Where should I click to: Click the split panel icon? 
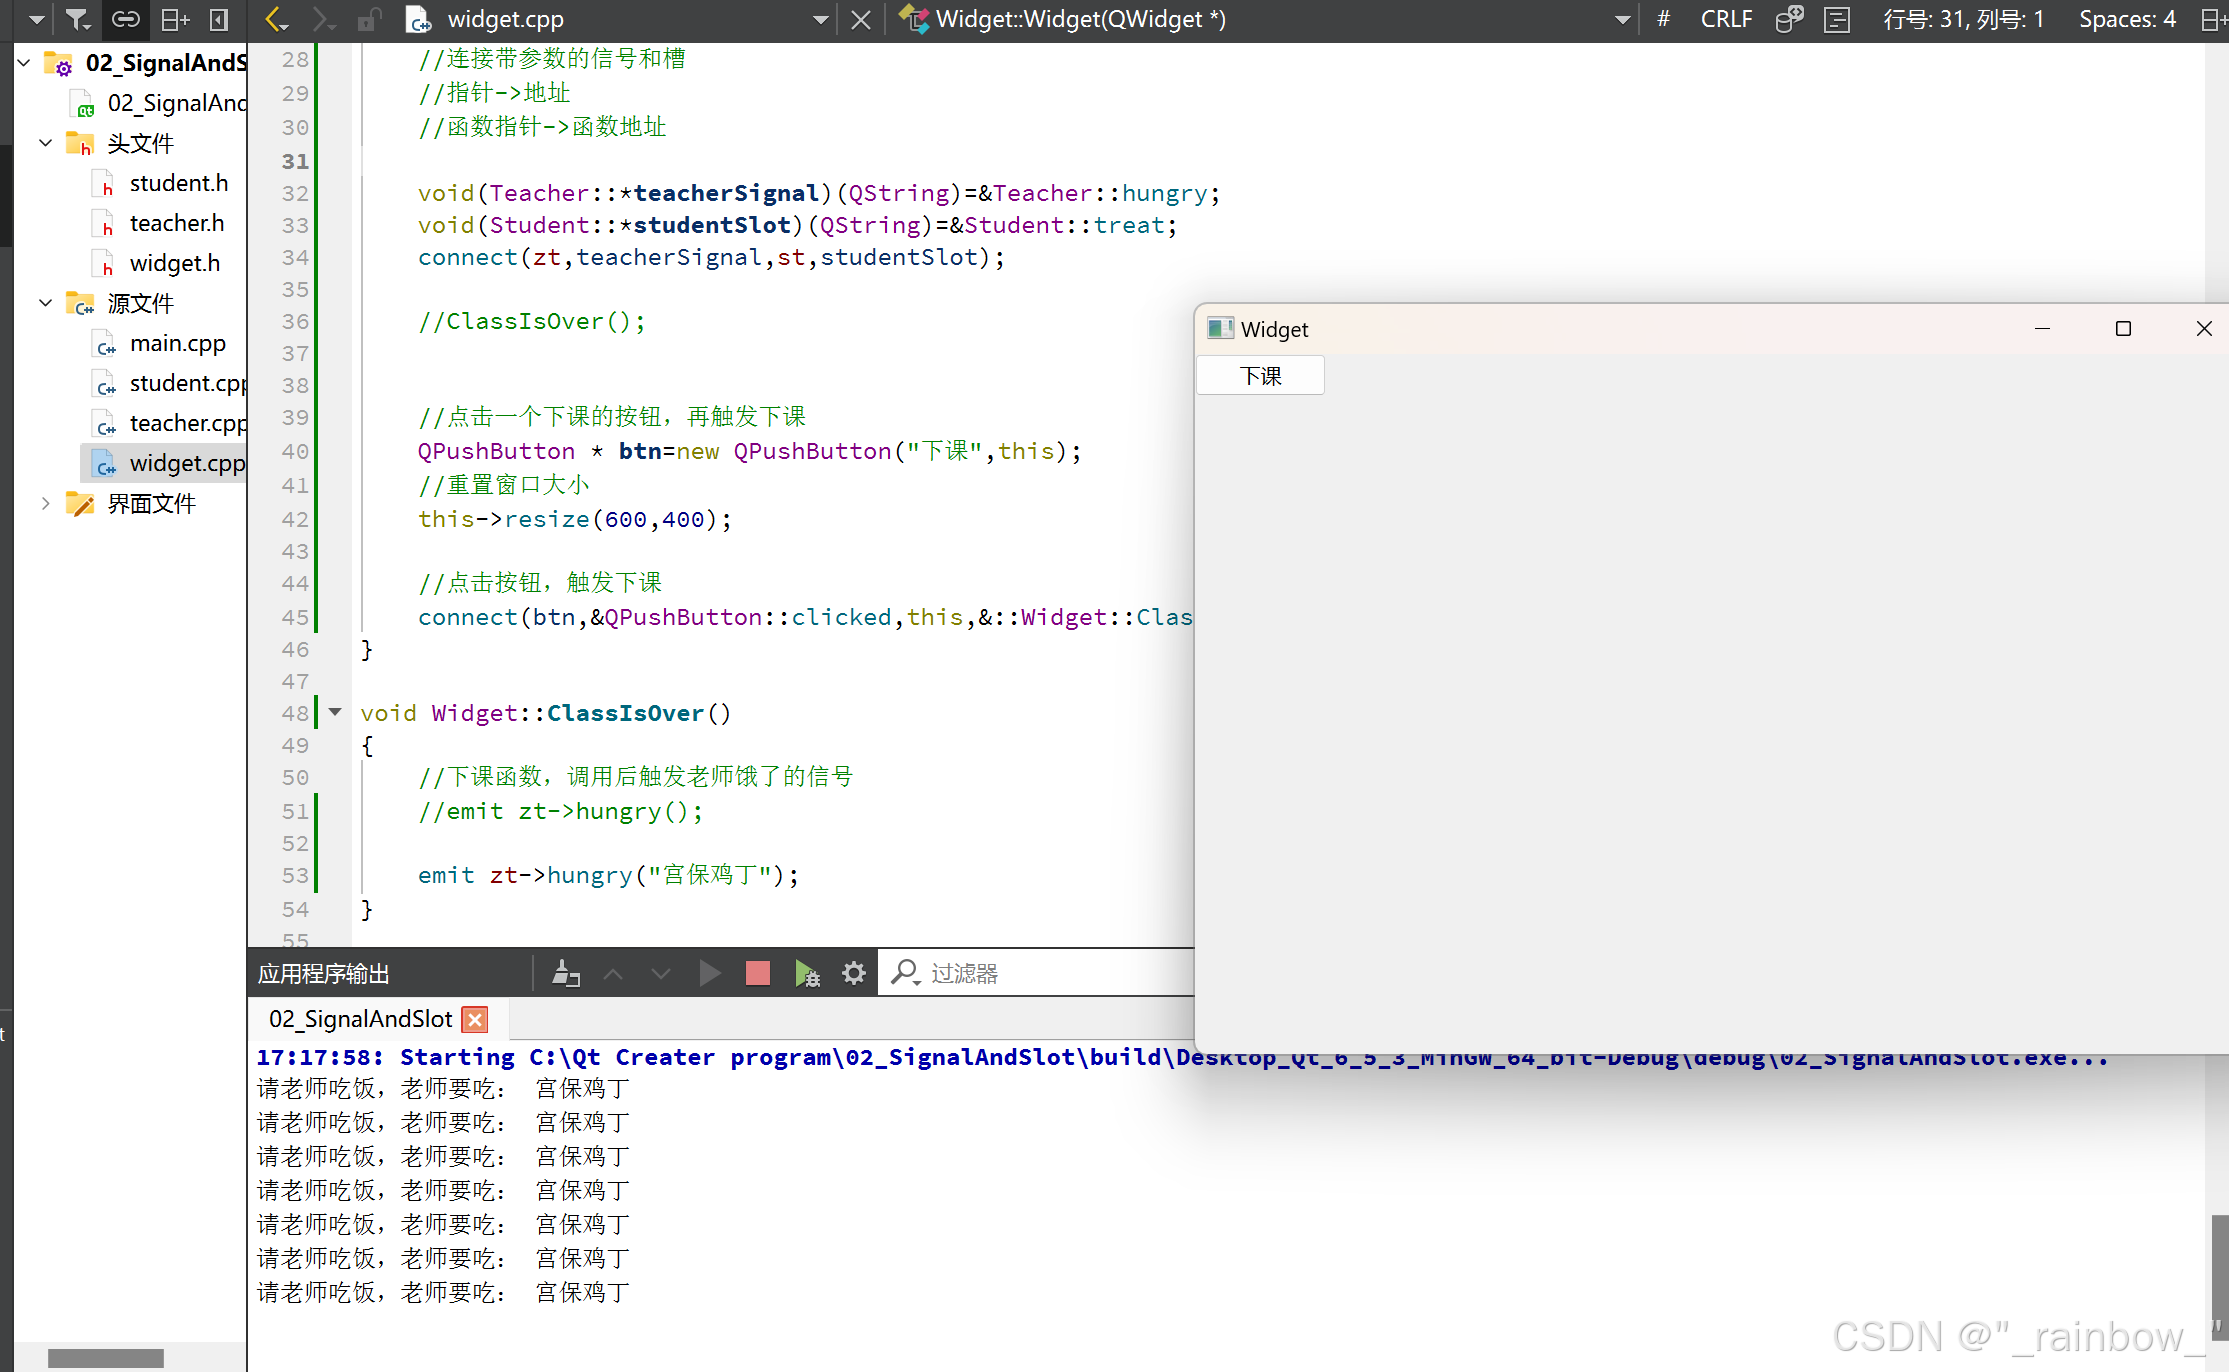[x=175, y=19]
